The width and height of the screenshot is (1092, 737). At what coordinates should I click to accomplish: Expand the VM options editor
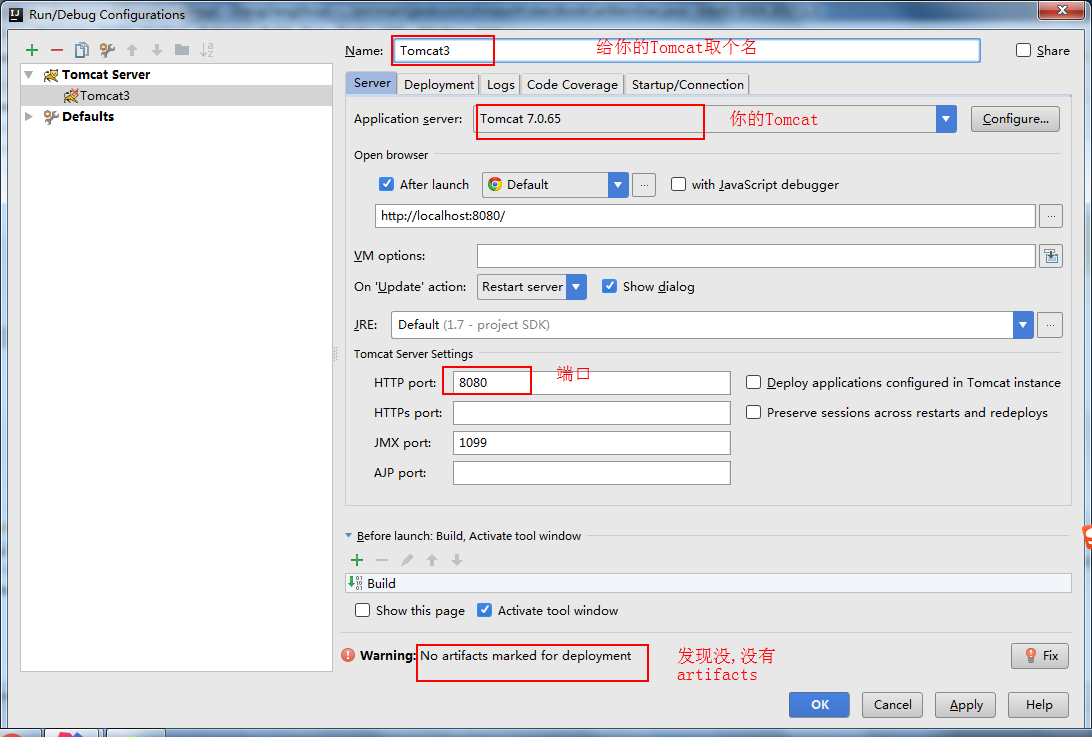(1051, 256)
